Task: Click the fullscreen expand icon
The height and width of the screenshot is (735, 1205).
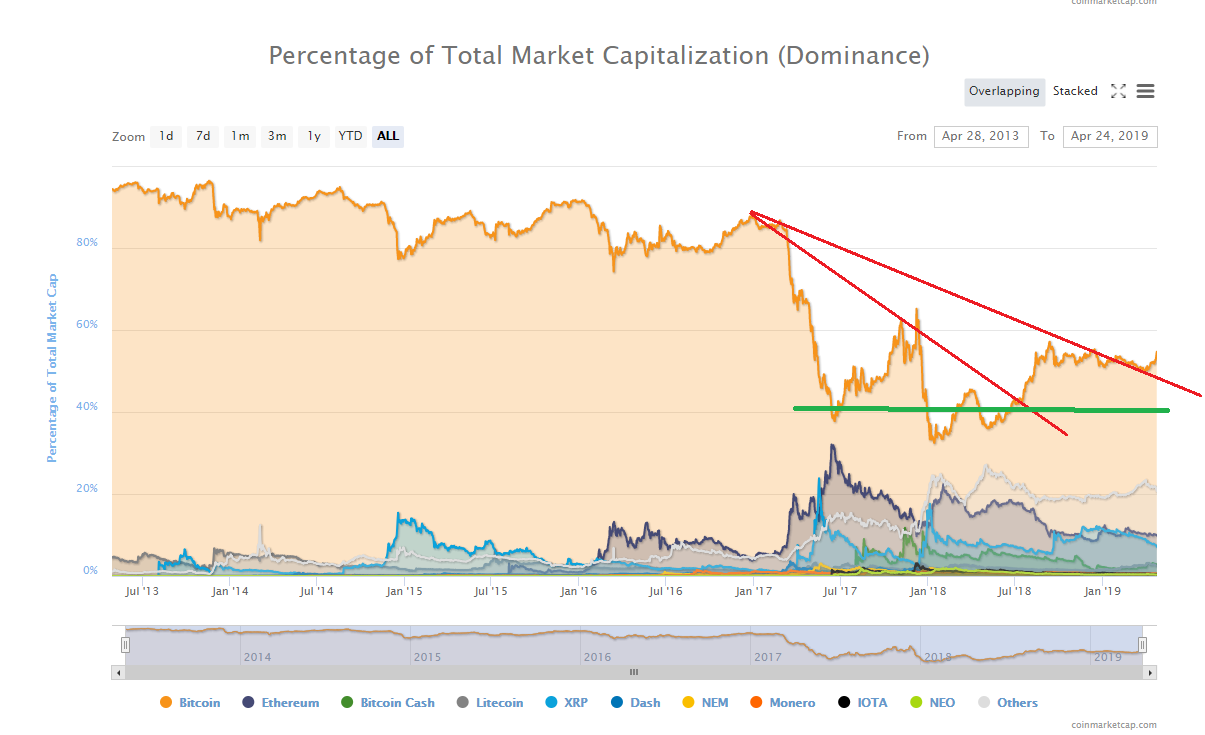Action: coord(1117,91)
